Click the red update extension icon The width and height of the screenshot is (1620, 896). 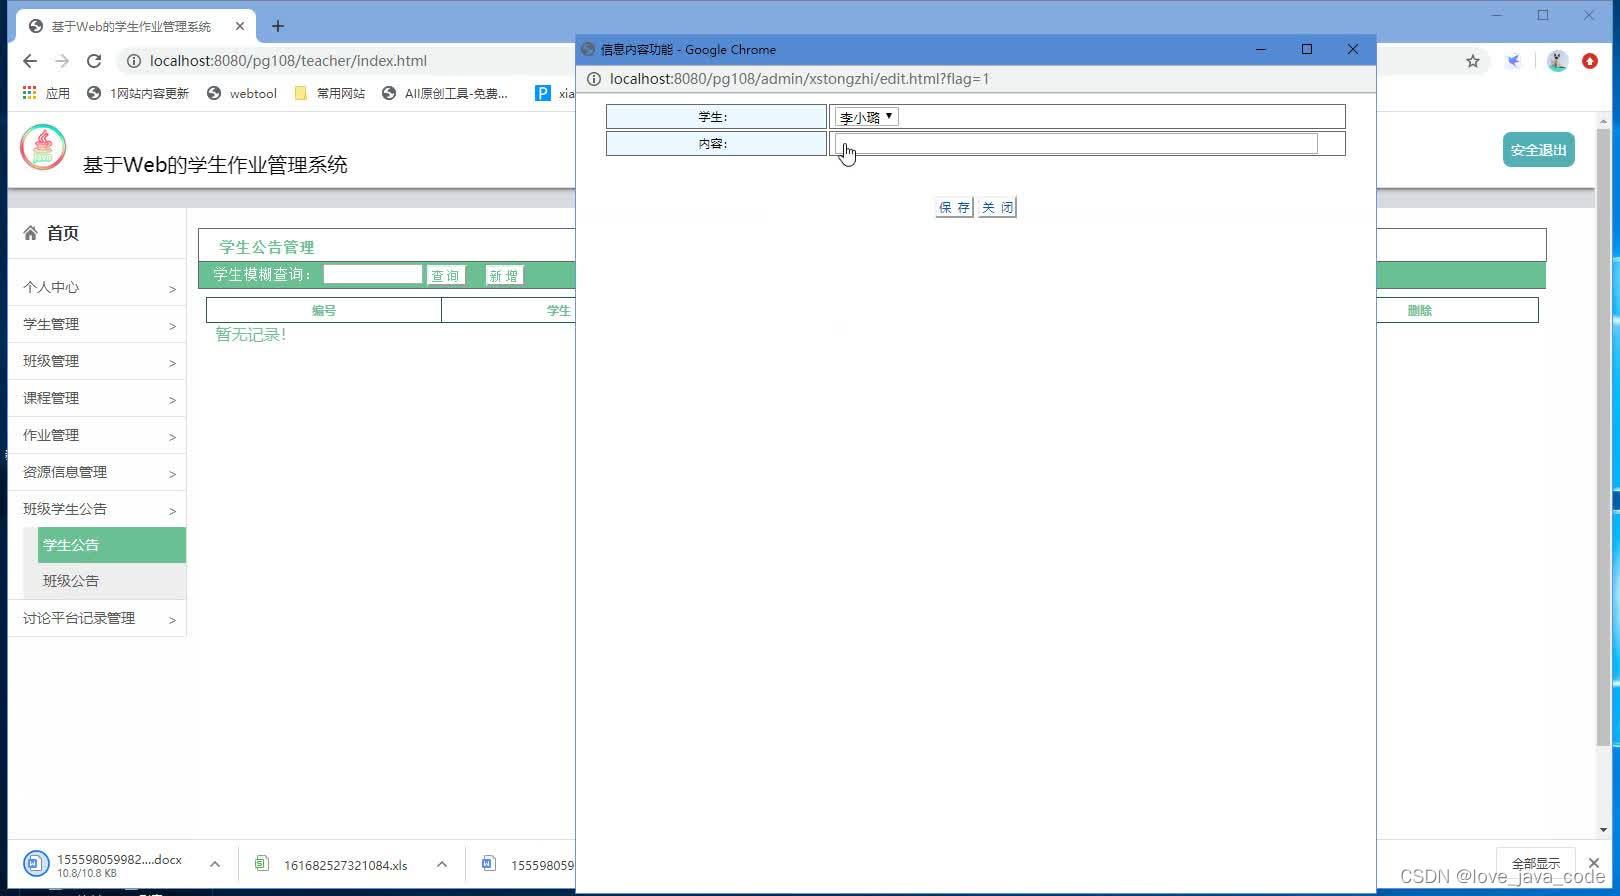tap(1590, 61)
